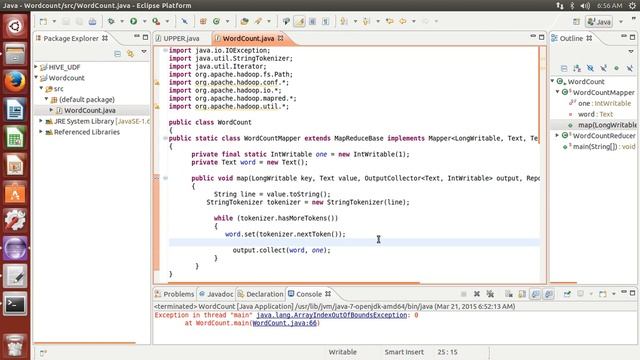Click the External Tools run icon
640x360 pixels.
pos(156,21)
